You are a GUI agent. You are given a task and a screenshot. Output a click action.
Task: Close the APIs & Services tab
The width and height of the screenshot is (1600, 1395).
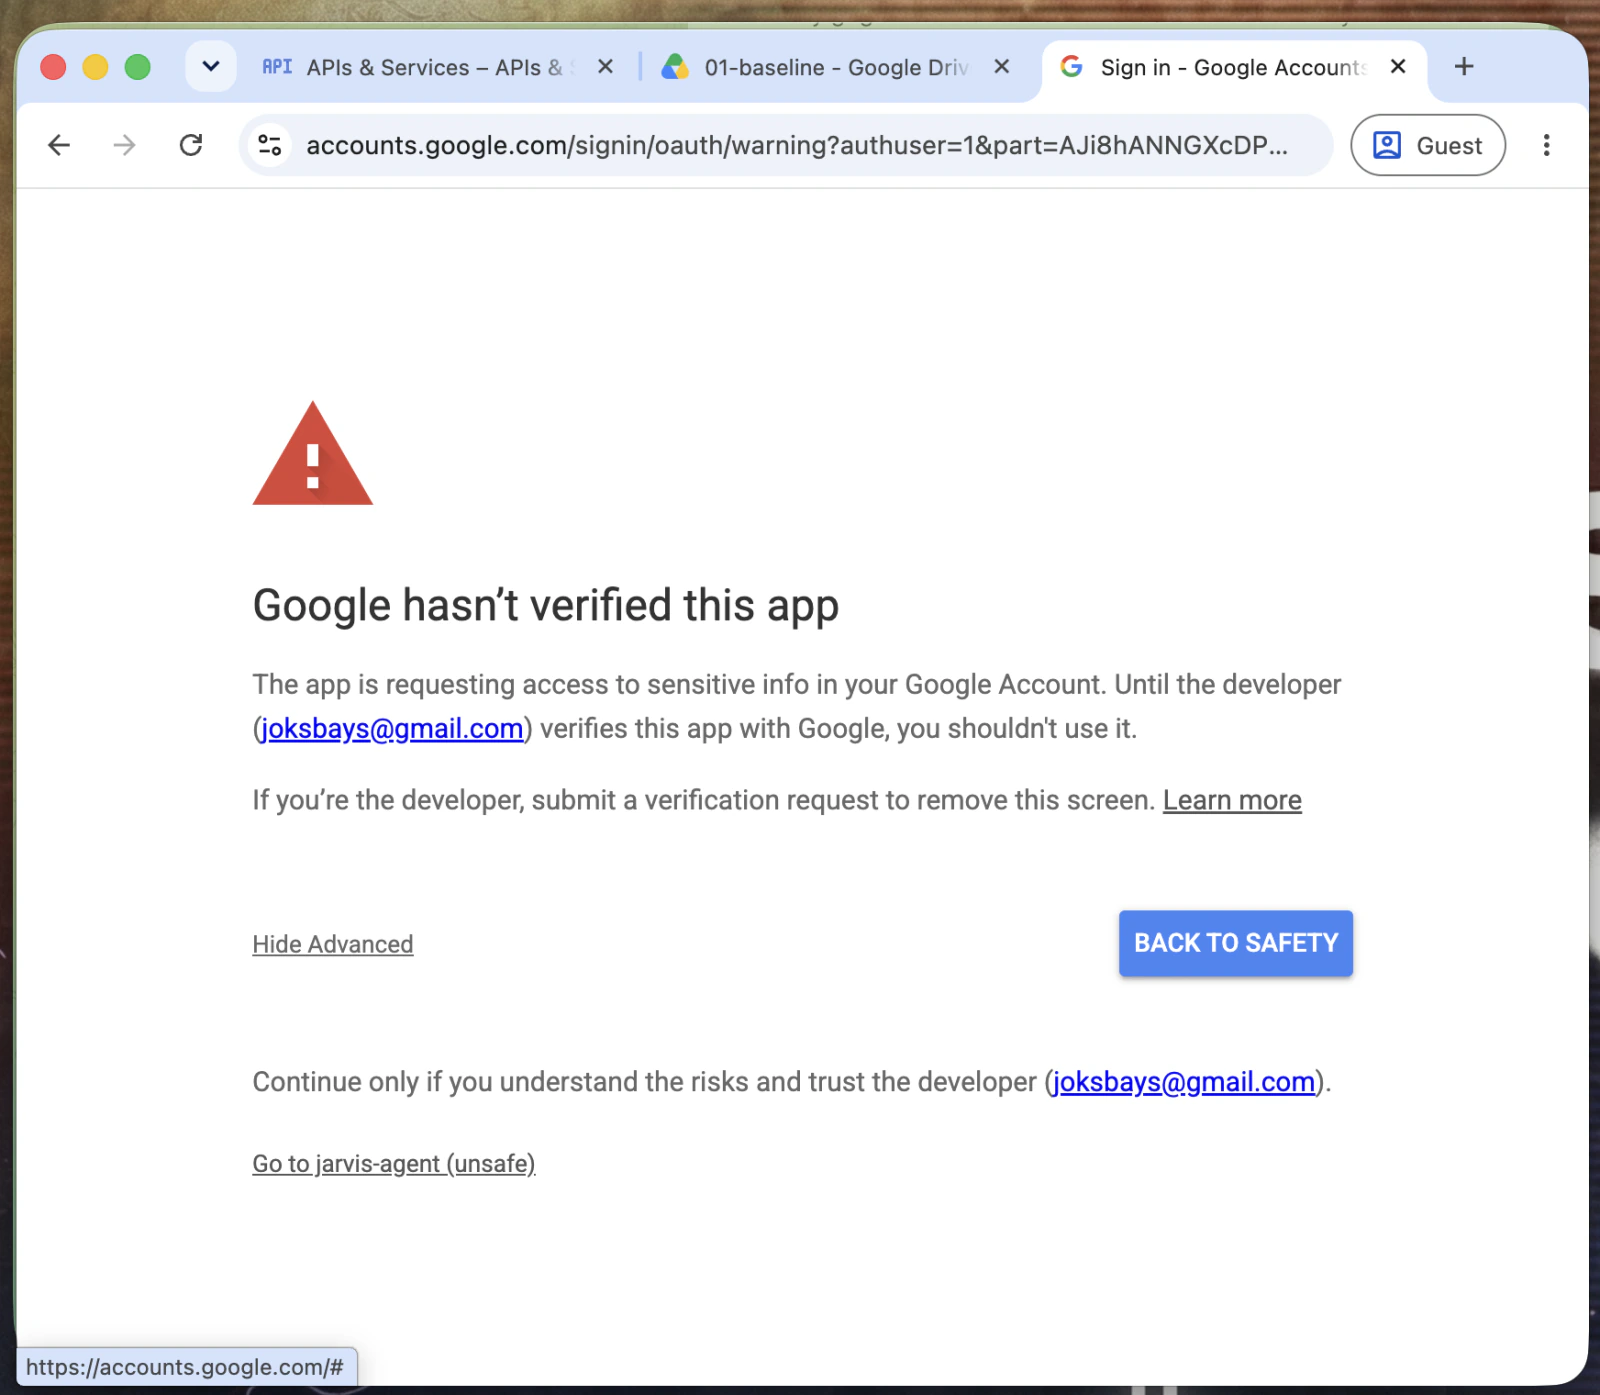coord(605,67)
